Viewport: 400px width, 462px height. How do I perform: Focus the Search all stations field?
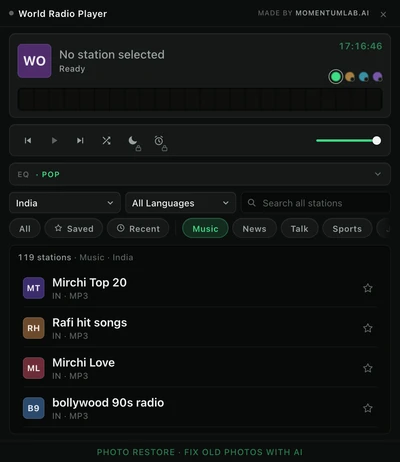(315, 203)
